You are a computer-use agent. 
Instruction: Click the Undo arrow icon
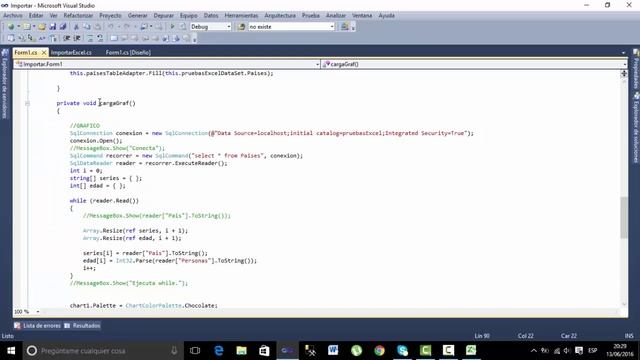(x=111, y=27)
